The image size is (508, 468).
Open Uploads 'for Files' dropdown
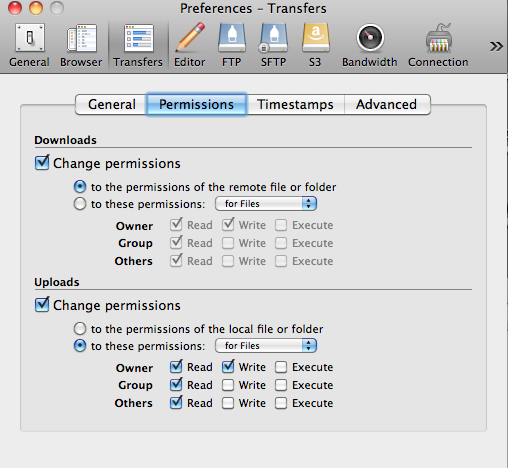tap(266, 345)
